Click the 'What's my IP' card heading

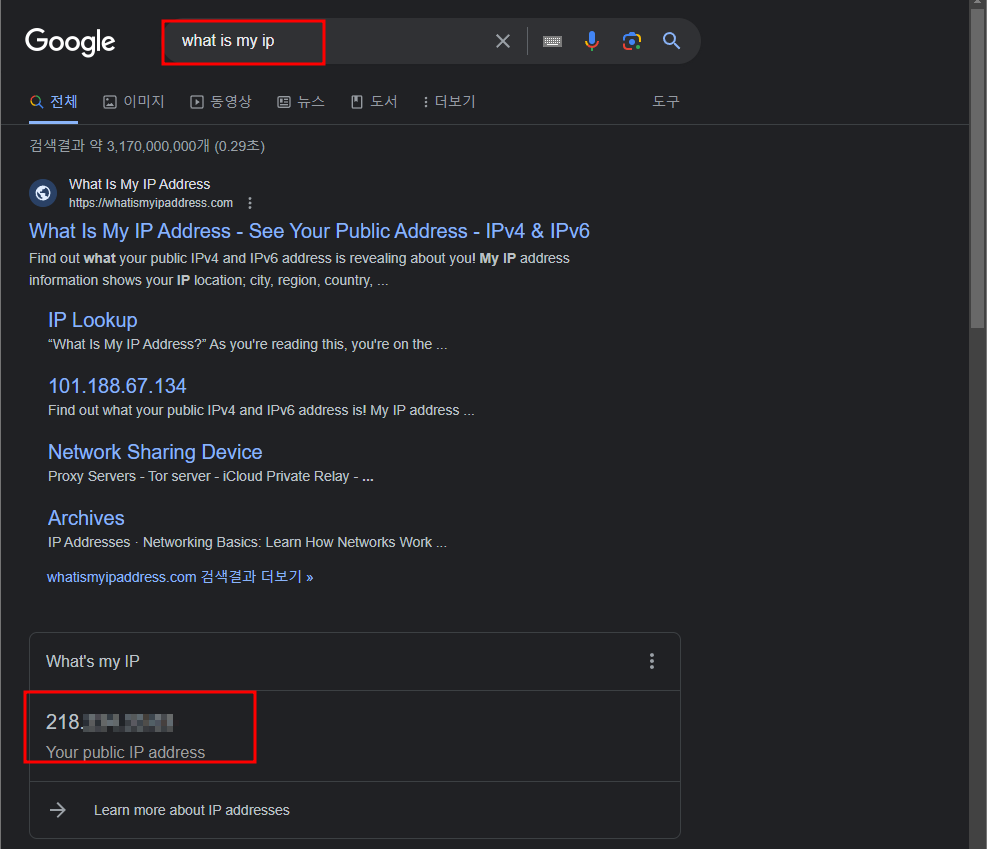(93, 661)
